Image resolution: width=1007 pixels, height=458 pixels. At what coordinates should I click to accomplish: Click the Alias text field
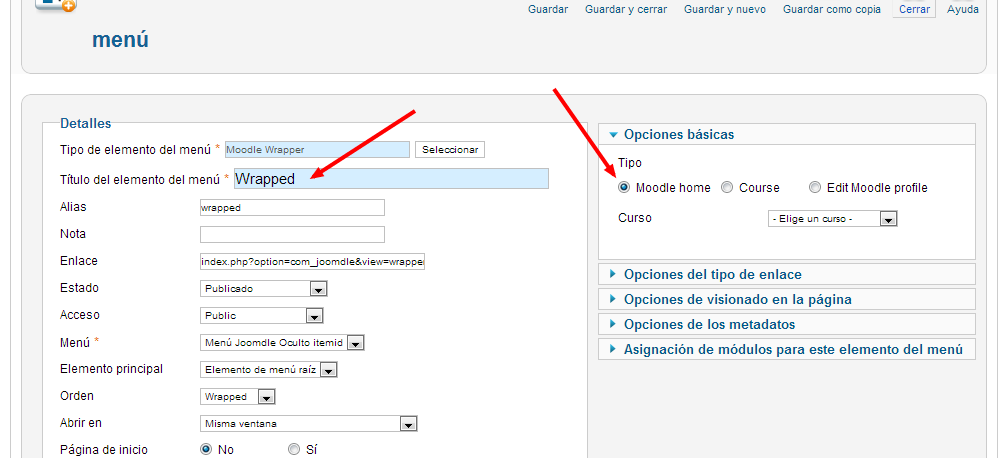(x=292, y=208)
